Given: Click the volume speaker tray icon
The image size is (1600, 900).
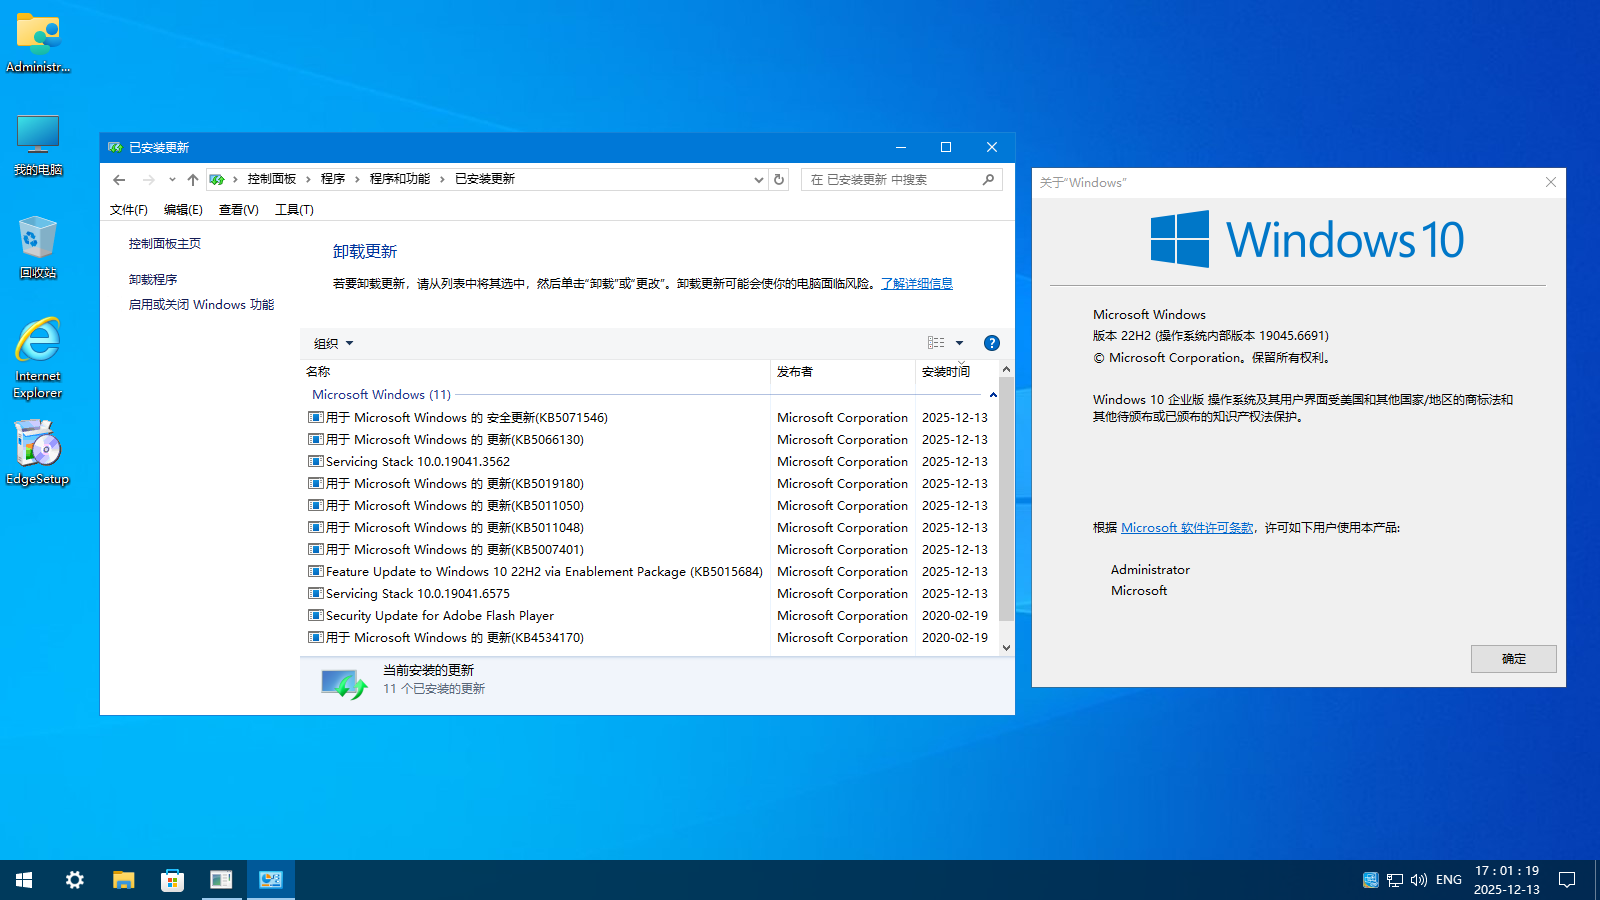Looking at the screenshot, I should [x=1419, y=880].
